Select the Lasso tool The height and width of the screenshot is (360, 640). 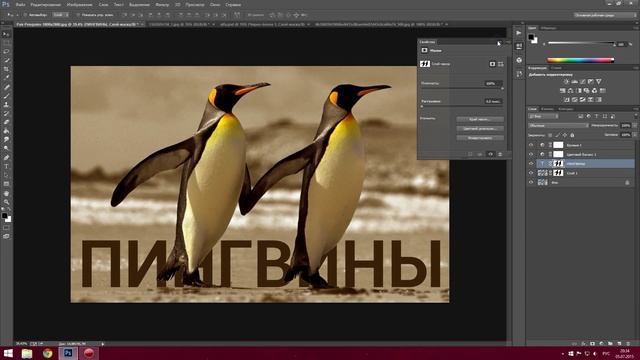click(6, 51)
